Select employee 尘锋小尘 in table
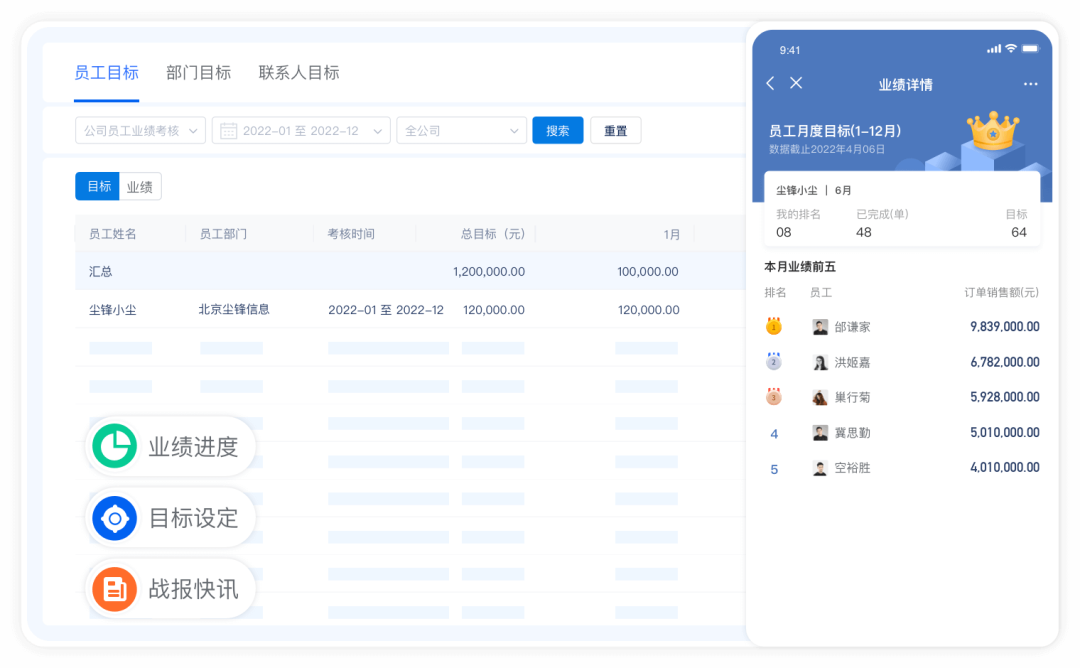Image resolution: width=1080 pixels, height=668 pixels. [112, 310]
